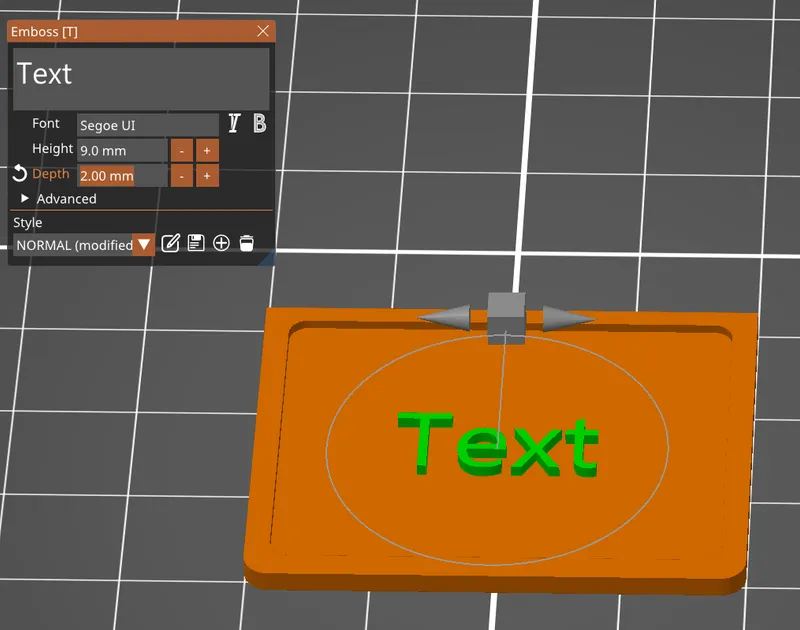800x630 pixels.
Task: Click the 'Height' label
Action: point(53,148)
